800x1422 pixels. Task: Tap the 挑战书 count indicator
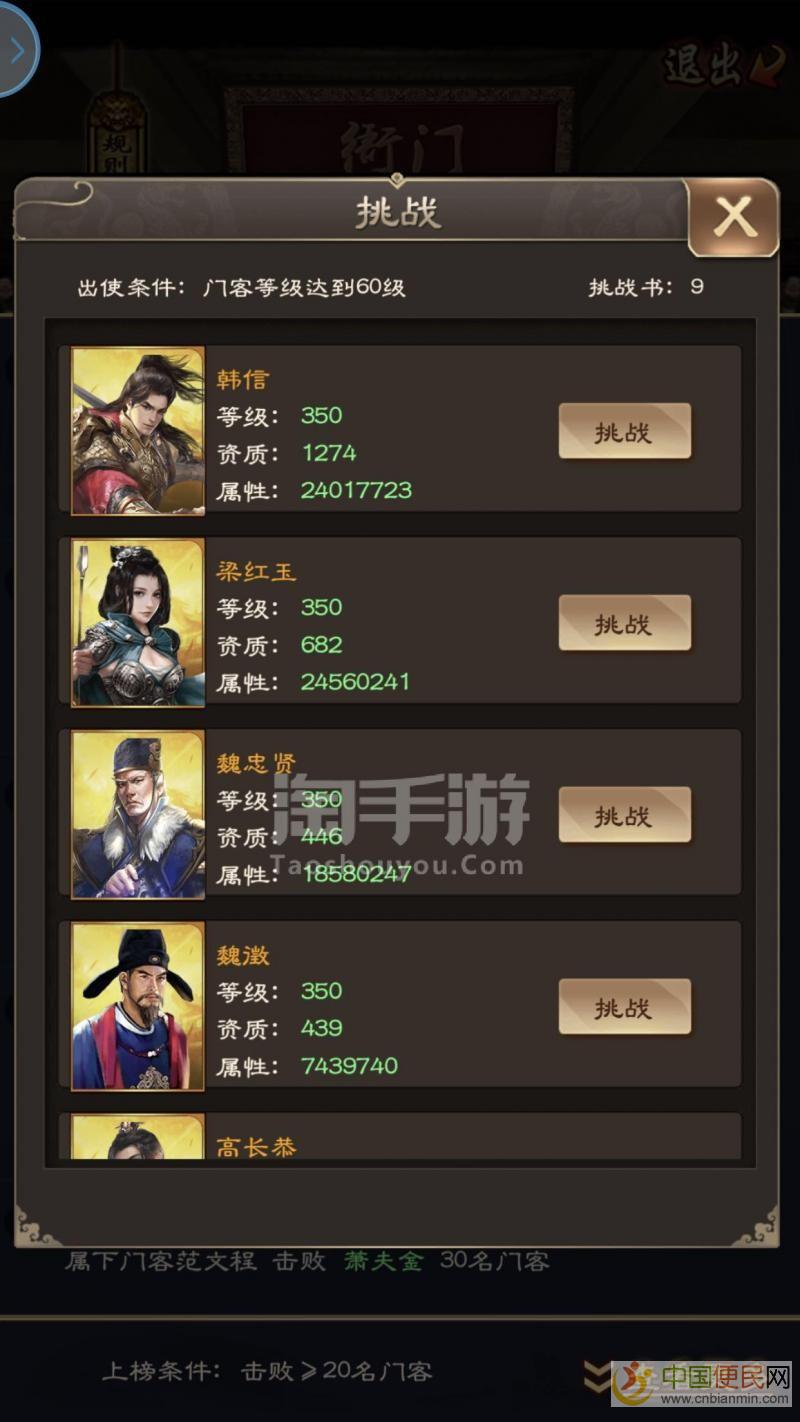tap(646, 287)
